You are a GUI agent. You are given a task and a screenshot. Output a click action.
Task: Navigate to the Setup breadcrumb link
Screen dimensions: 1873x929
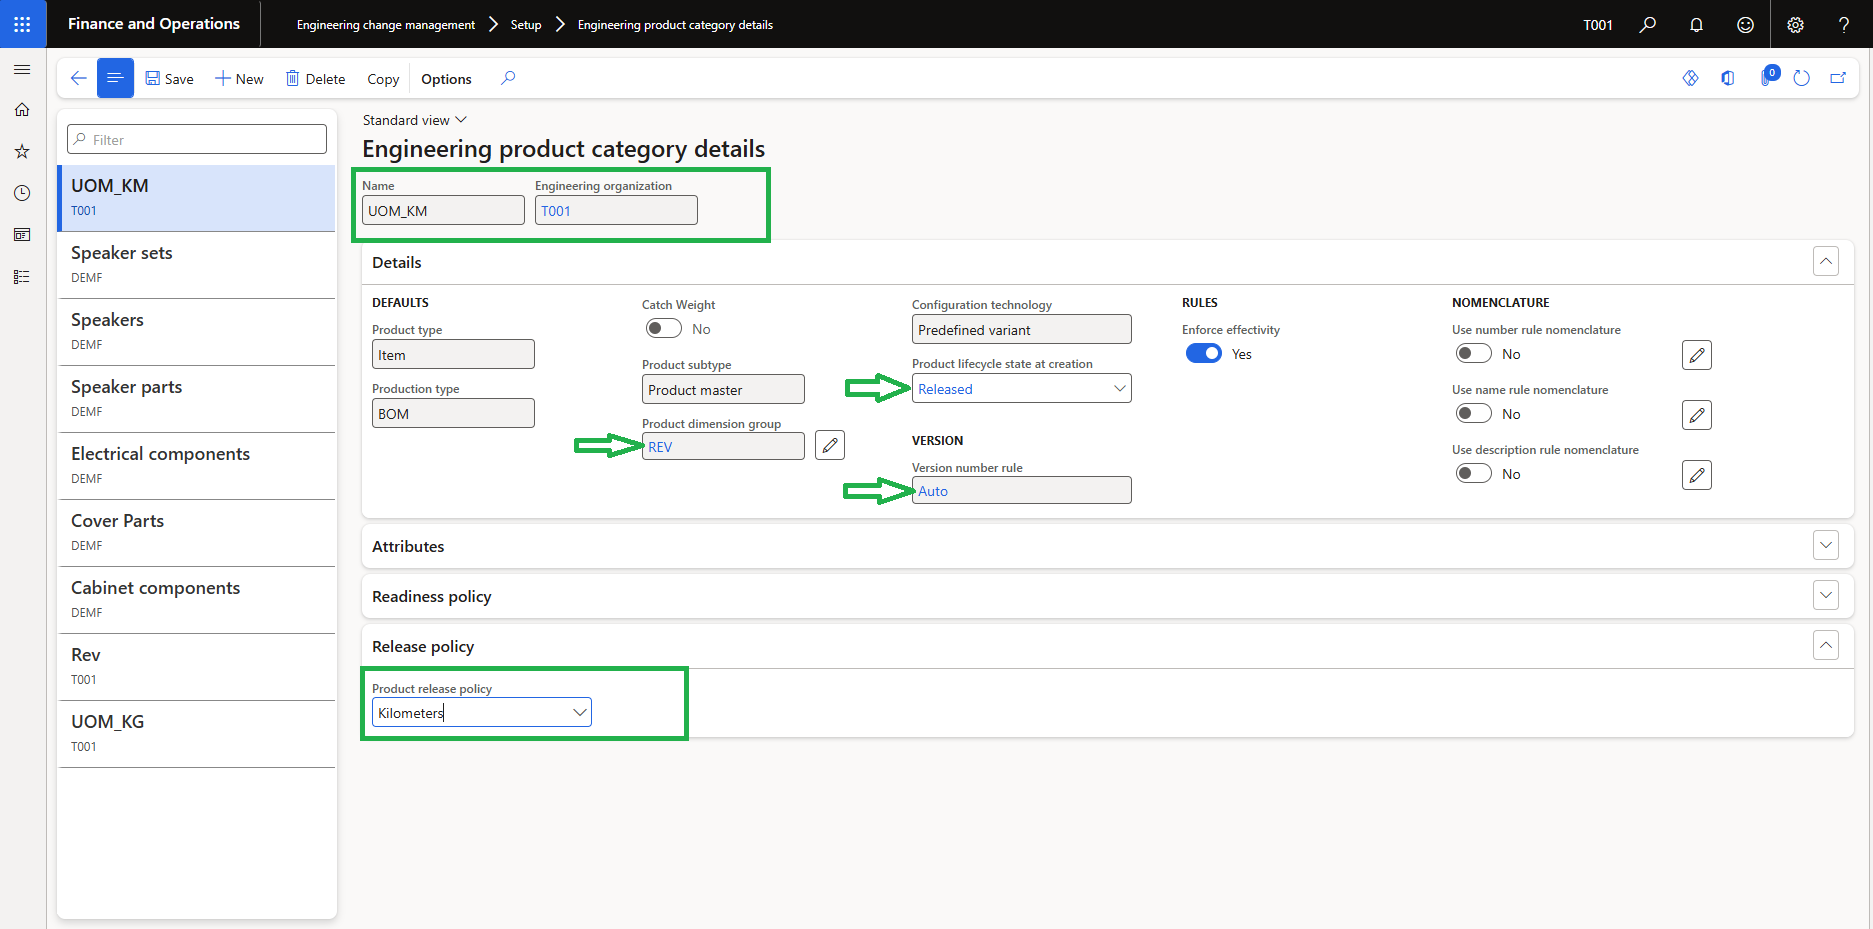click(x=525, y=24)
